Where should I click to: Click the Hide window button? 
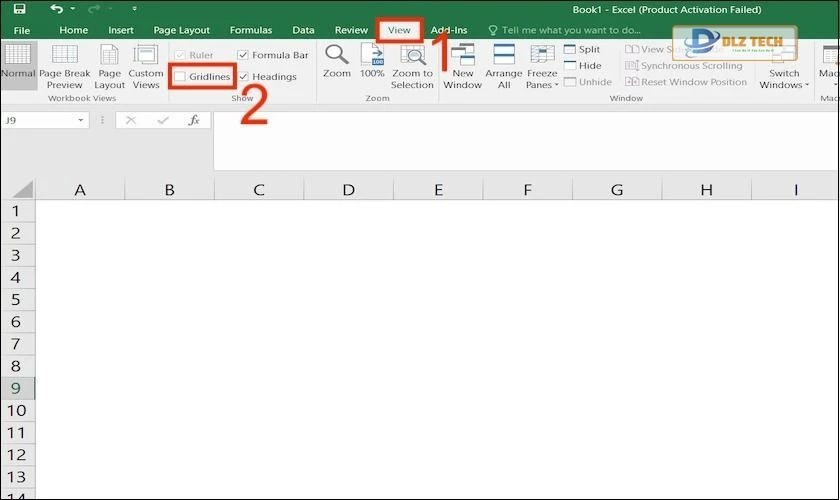[582, 66]
